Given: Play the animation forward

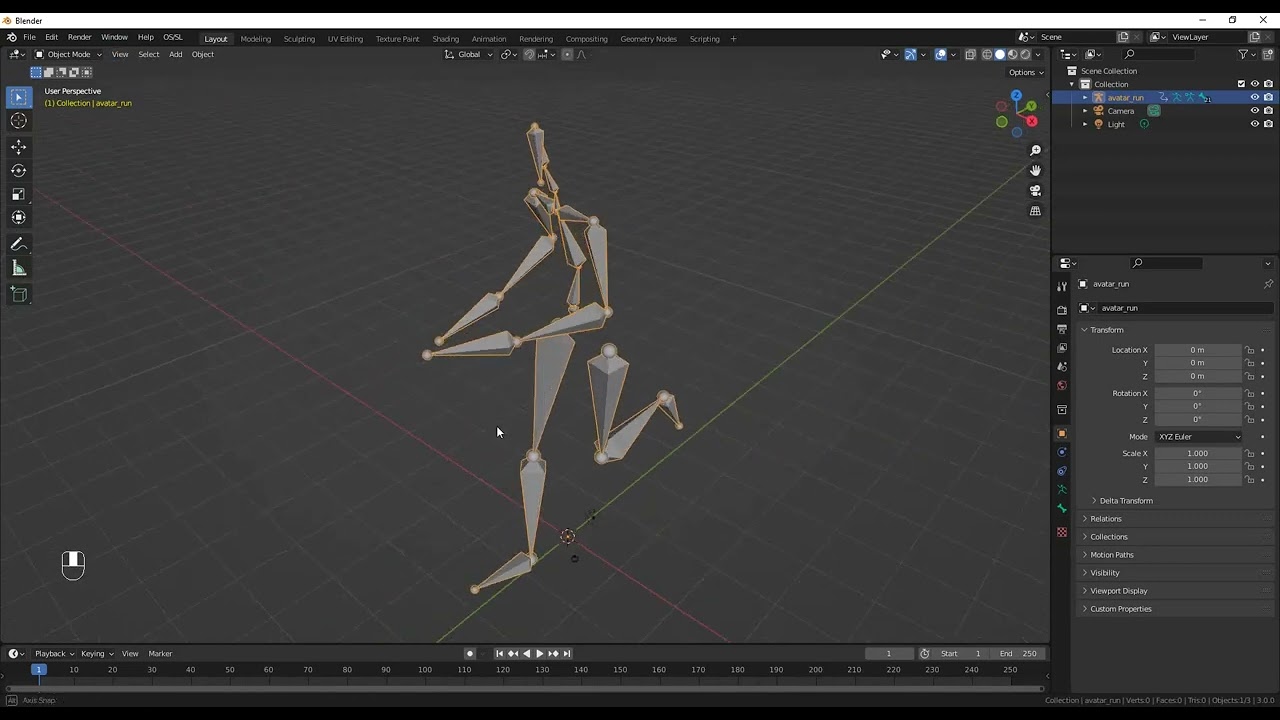Looking at the screenshot, I should coord(540,654).
